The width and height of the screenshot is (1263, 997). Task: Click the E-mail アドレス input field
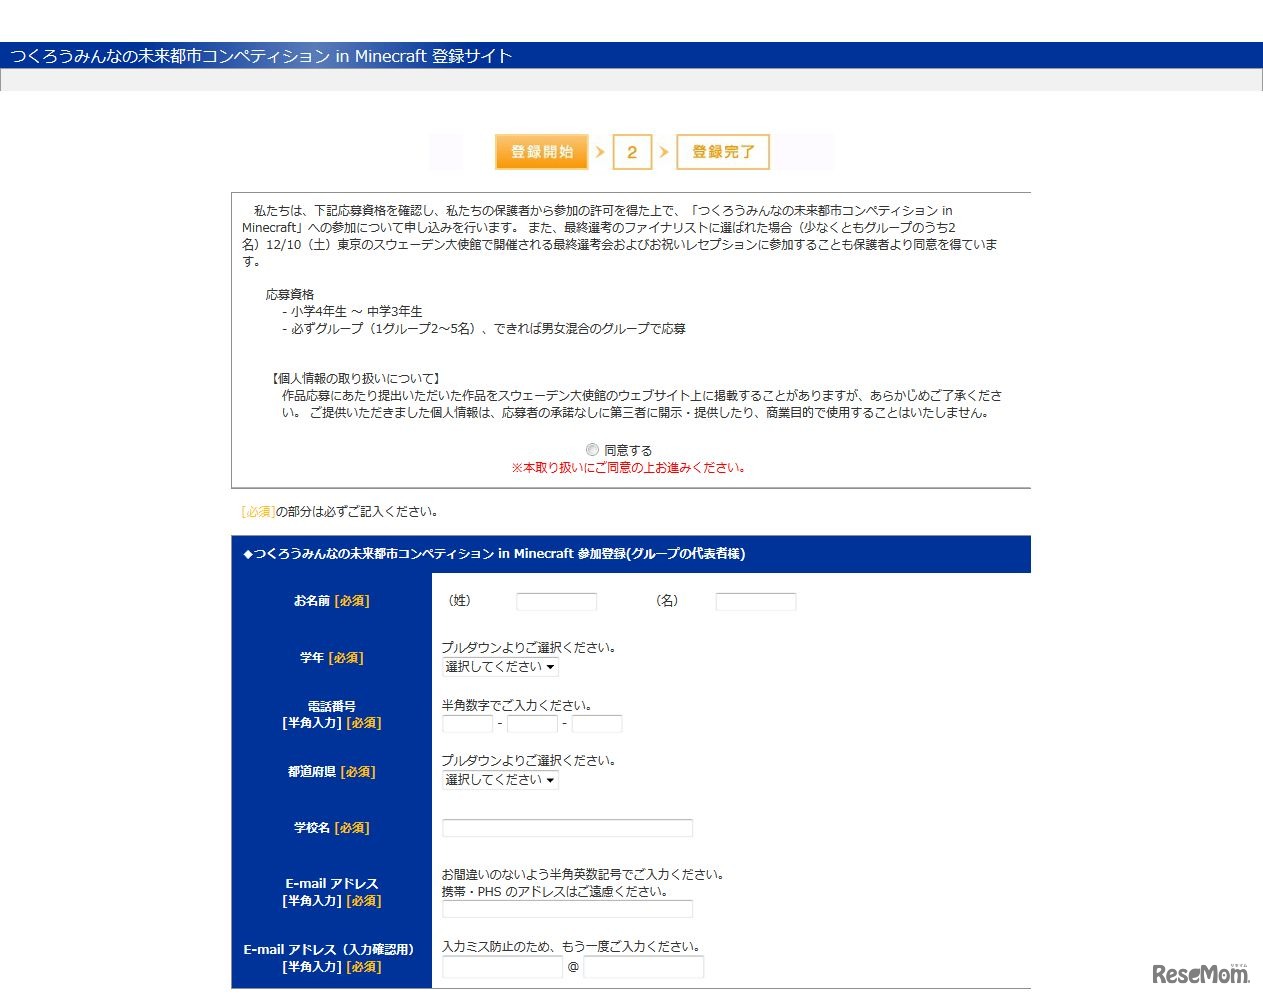pyautogui.click(x=567, y=909)
